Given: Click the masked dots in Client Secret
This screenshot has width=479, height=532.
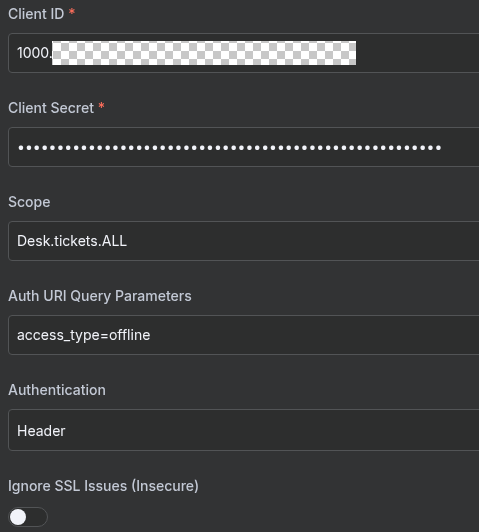Looking at the screenshot, I should tap(230, 148).
